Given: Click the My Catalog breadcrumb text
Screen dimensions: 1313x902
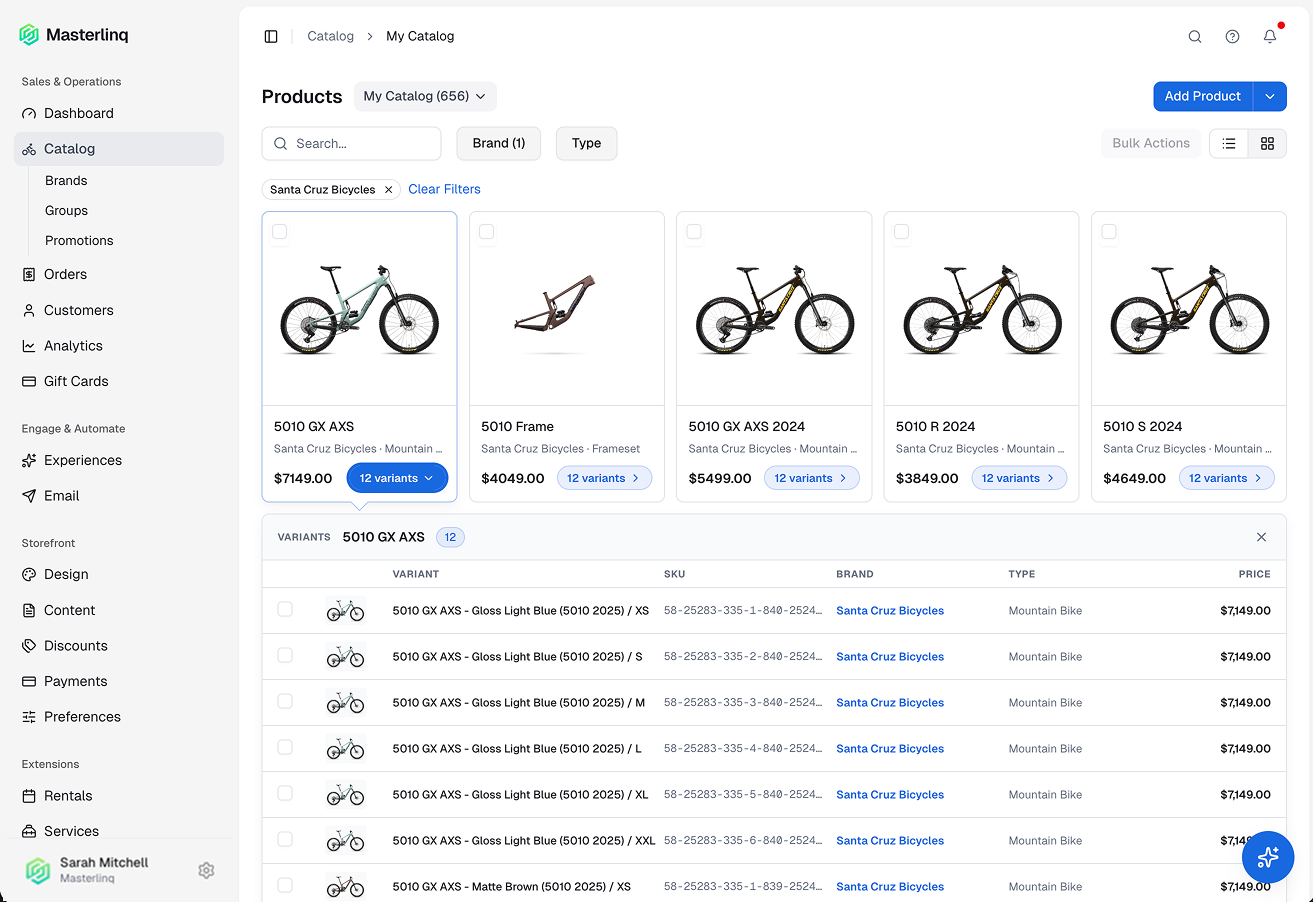Looking at the screenshot, I should point(420,36).
